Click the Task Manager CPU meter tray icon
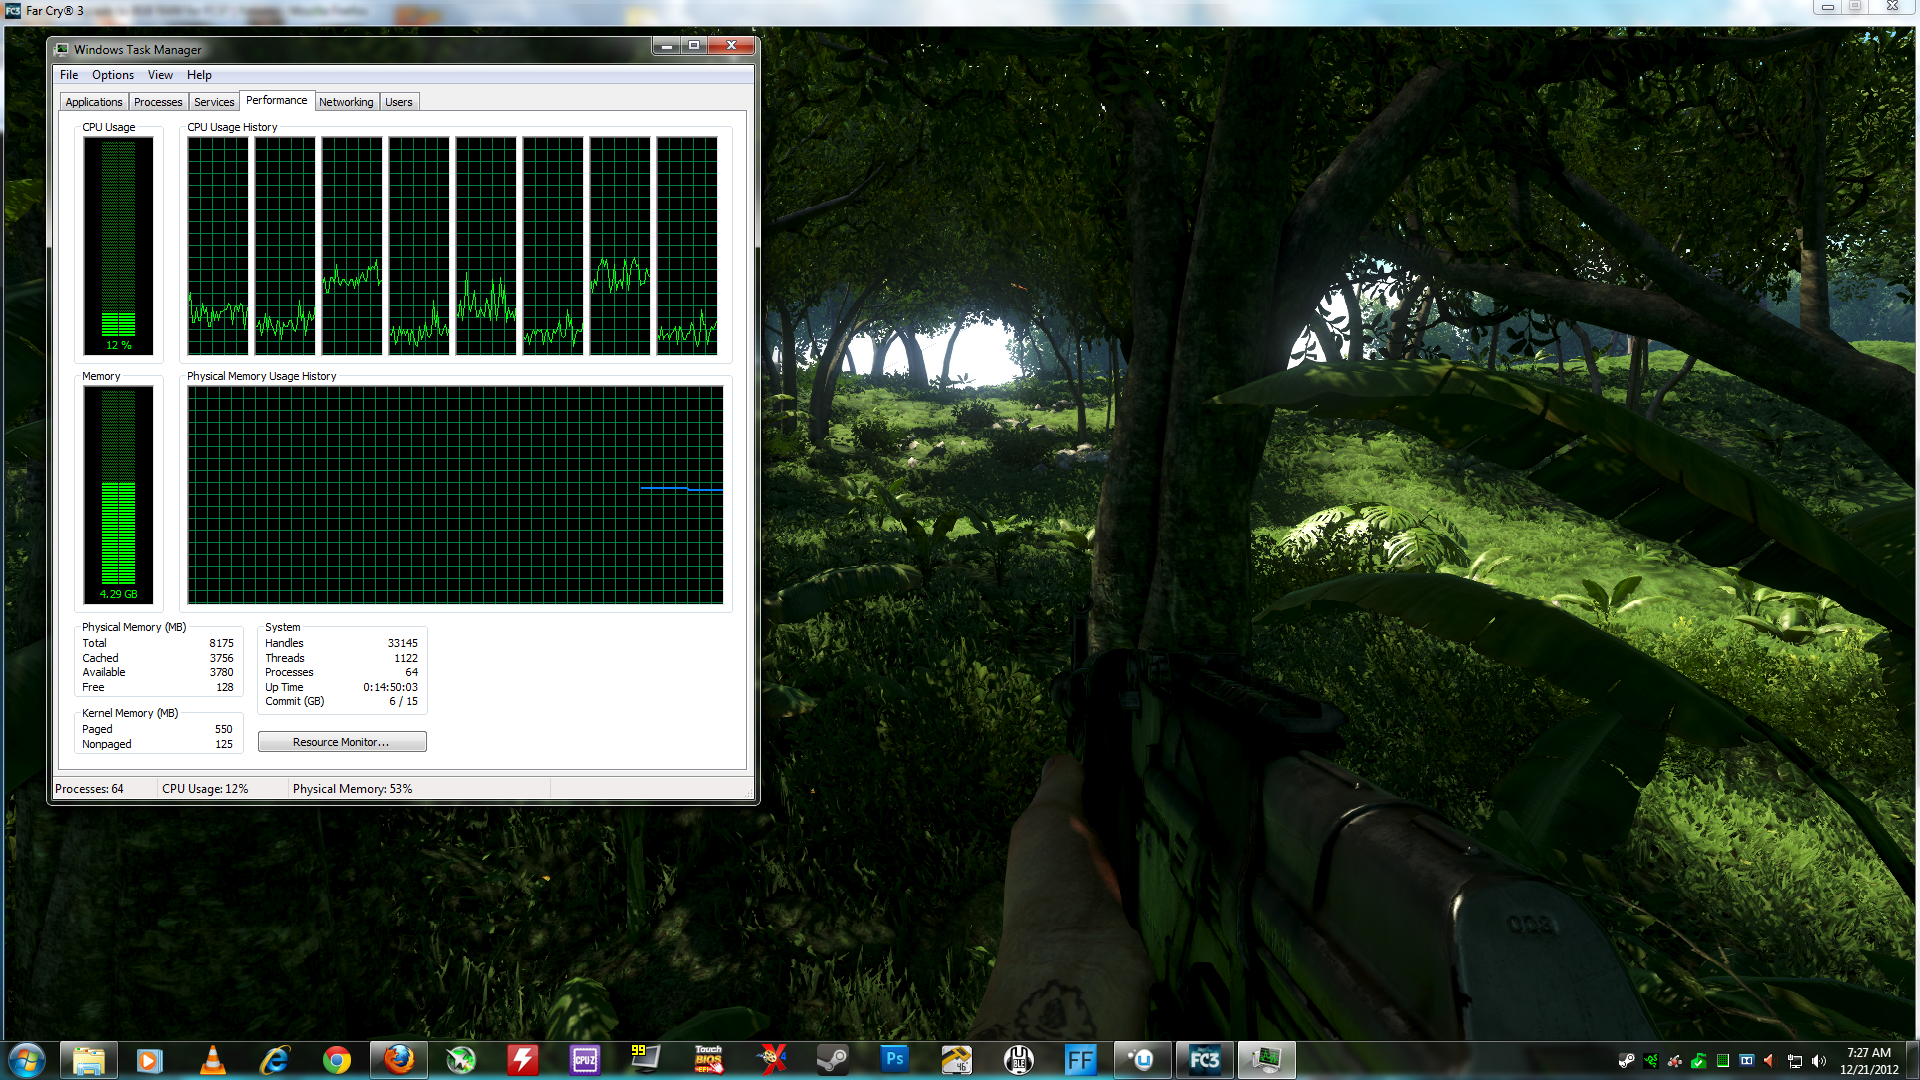The image size is (1920, 1080). pyautogui.click(x=1723, y=1061)
